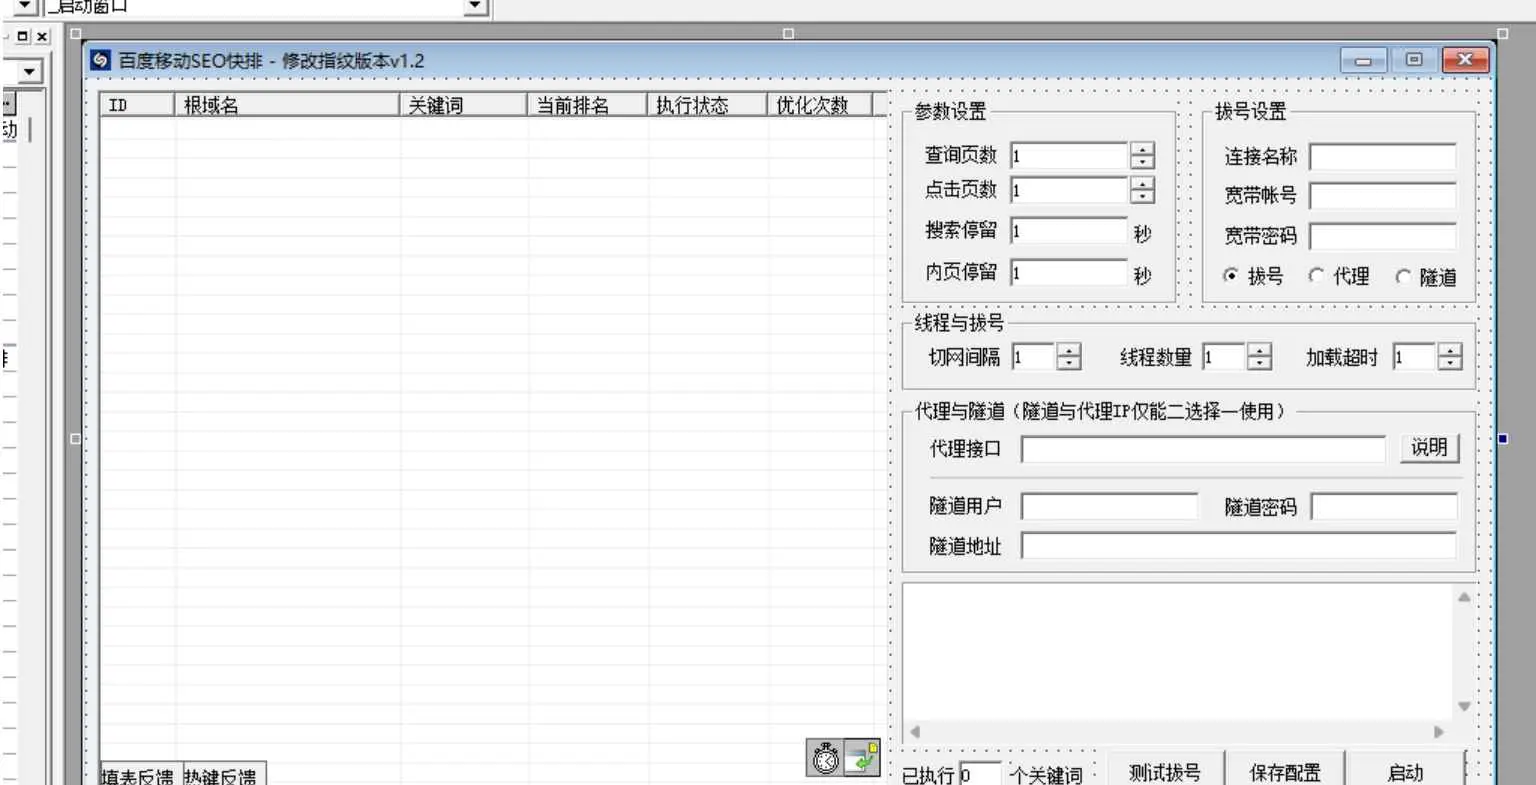
Task: Click the 线程数量 spinner control
Action: pos(1260,357)
